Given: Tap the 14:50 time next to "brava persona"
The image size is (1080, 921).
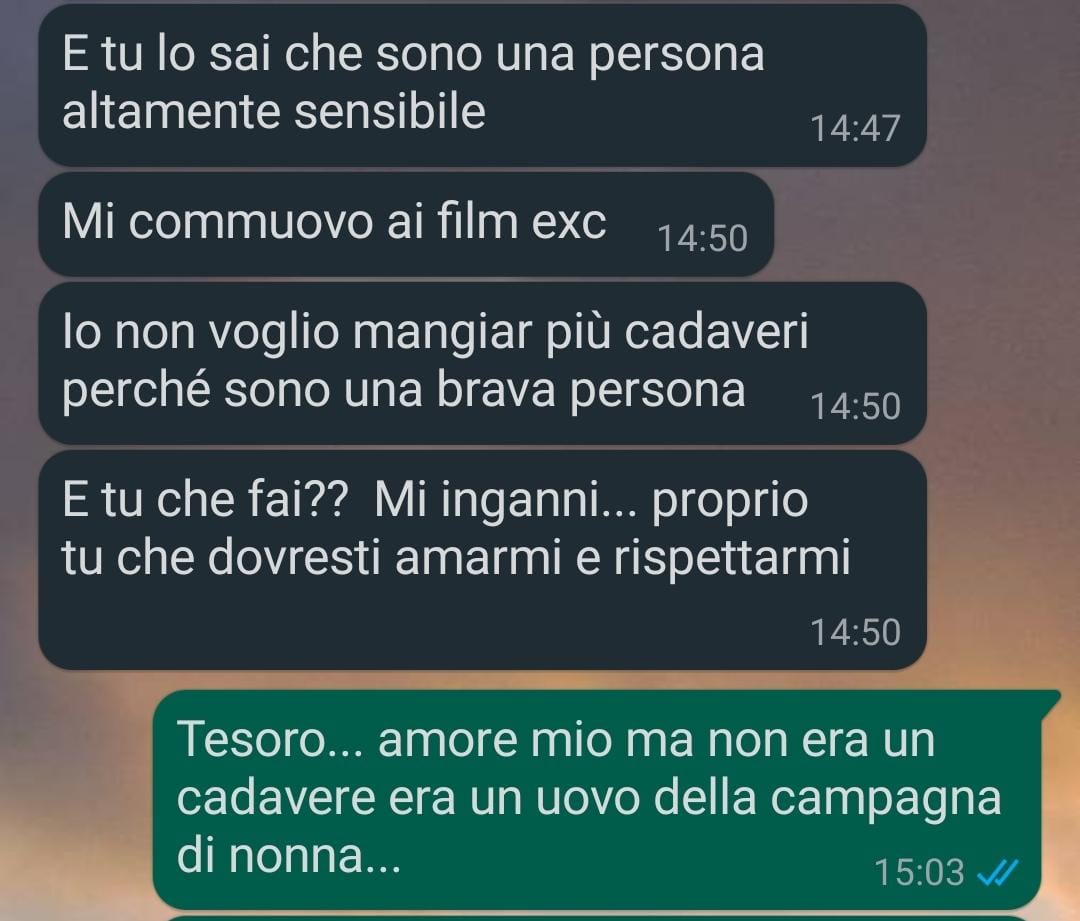Looking at the screenshot, I should point(855,406).
